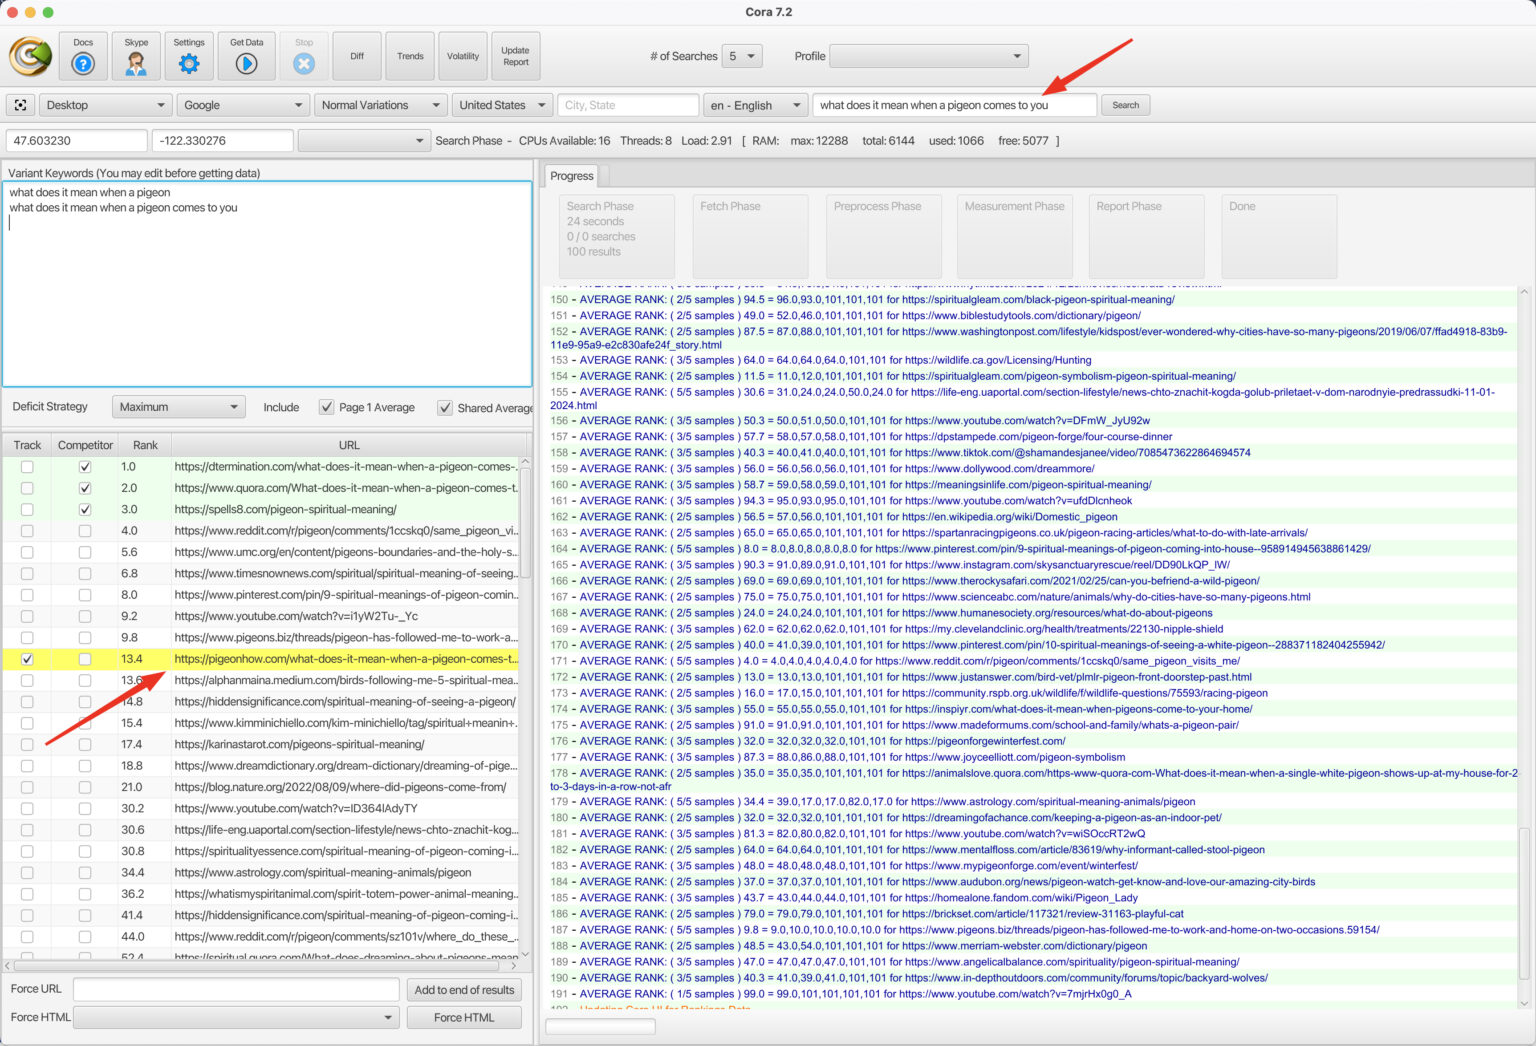
Task: Click Add to end of results
Action: click(464, 989)
